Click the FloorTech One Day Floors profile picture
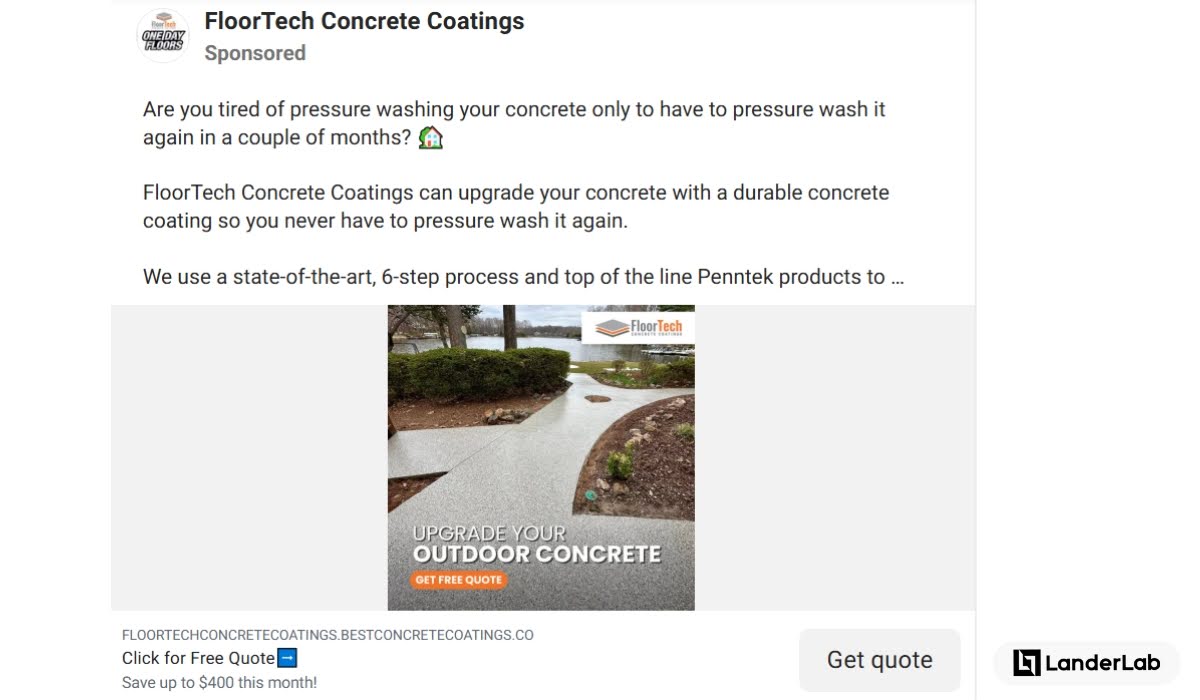The width and height of the screenshot is (1200, 700). tap(163, 35)
